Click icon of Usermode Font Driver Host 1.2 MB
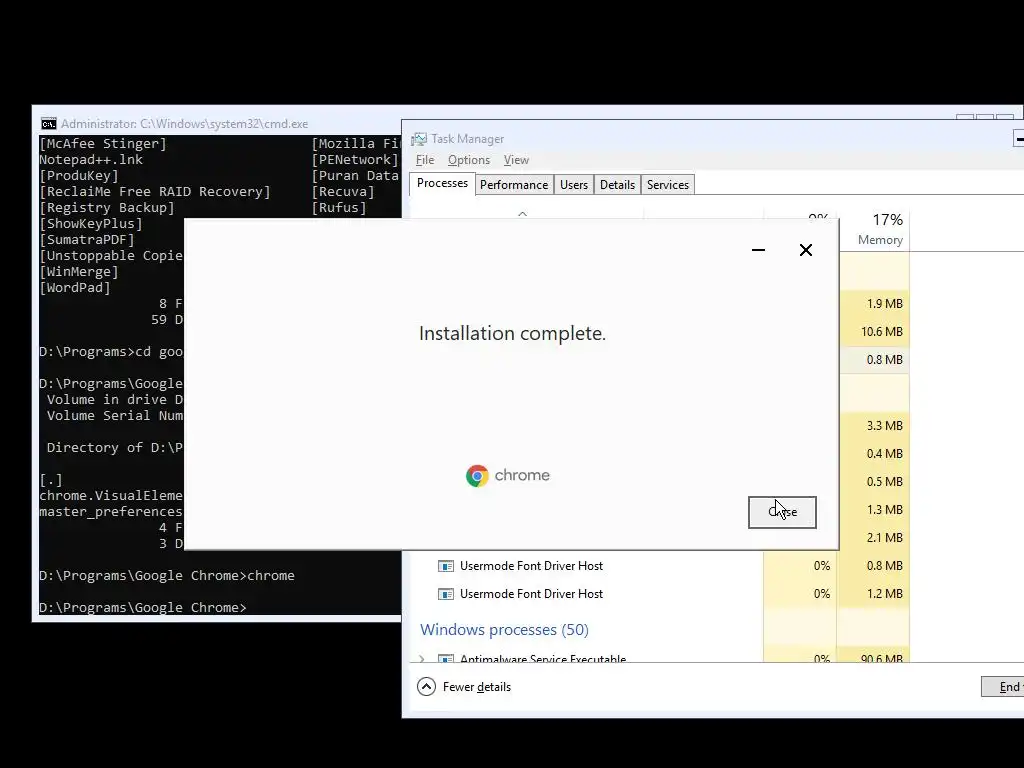Screen dimensions: 1024x768 coord(445,594)
